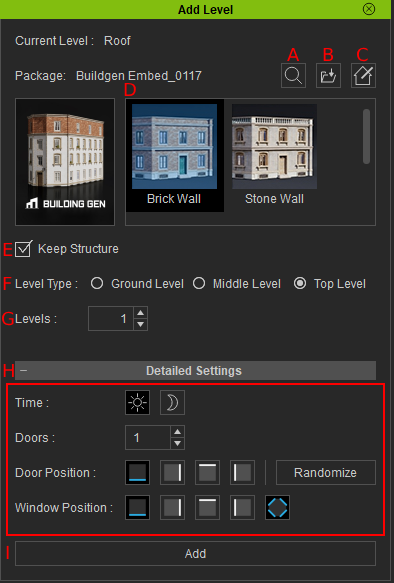Select the night moon icon
Viewport: 394px width, 583px height.
(172, 402)
